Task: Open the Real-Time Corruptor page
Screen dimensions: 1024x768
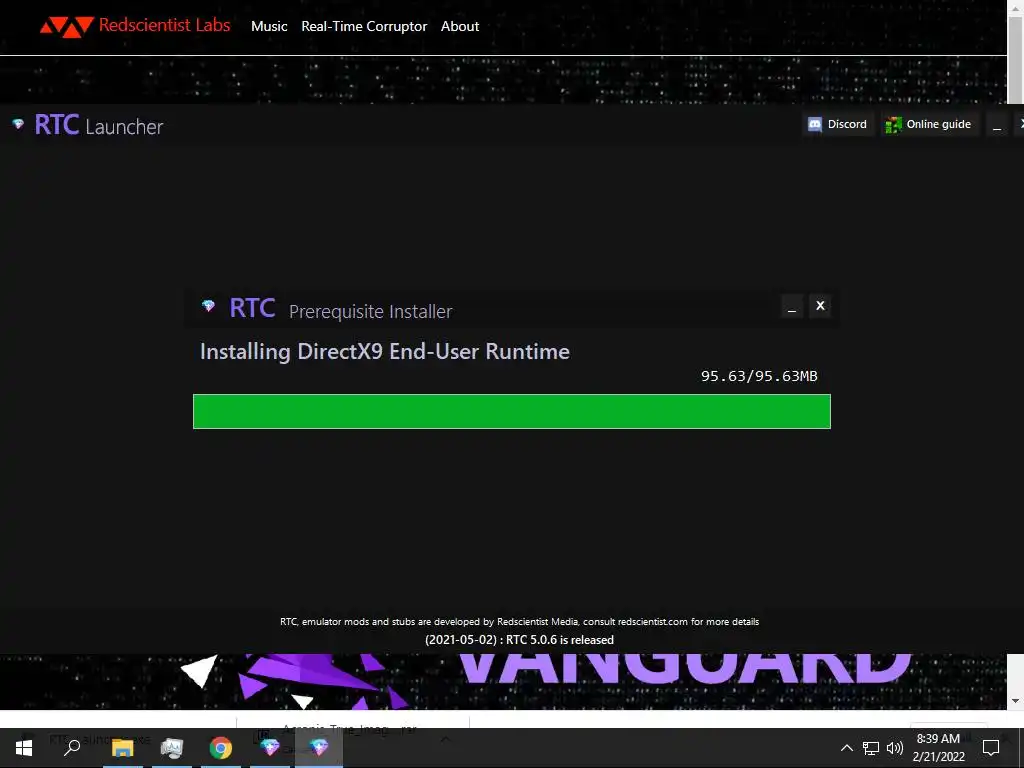Action: pos(364,26)
